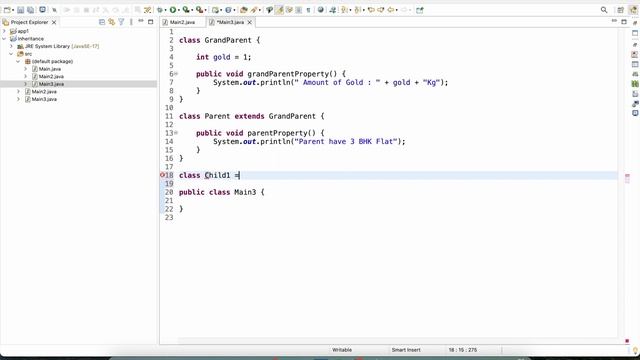Expand Main.java in default package
640x360 pixels.
pyautogui.click(x=25, y=69)
